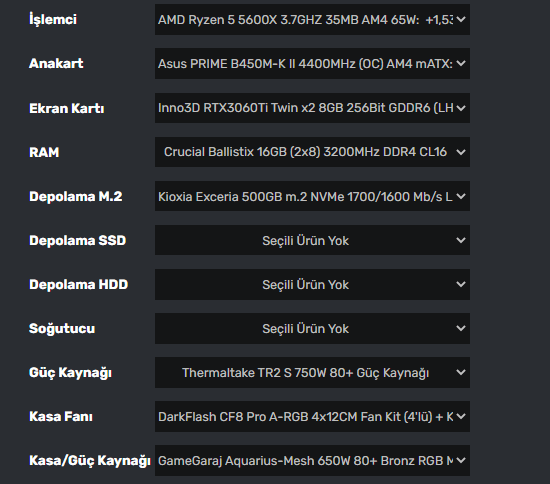Expand the Ekran Kartı dropdown
The image size is (550, 484).
coord(312,108)
